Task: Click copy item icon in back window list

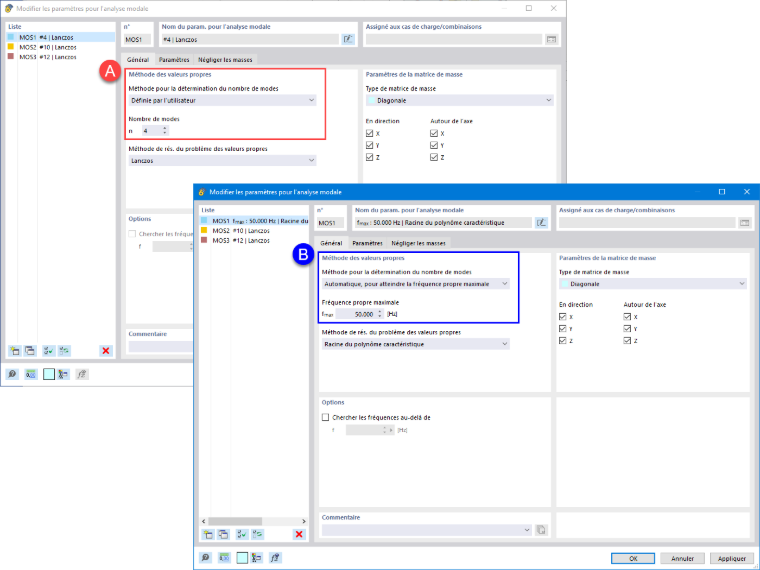Action: [30, 350]
